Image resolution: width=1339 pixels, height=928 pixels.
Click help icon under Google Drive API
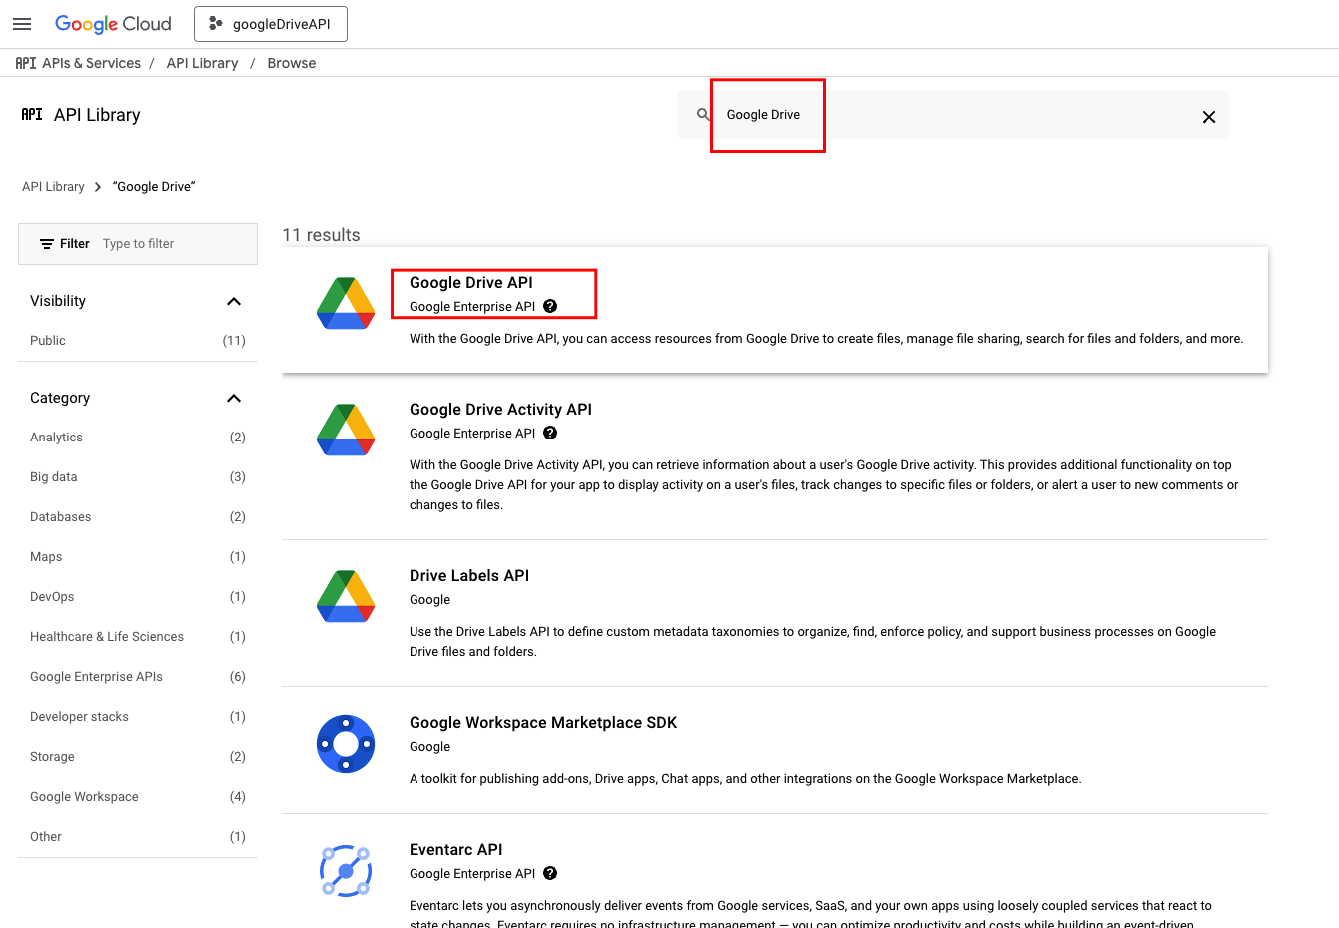click(x=550, y=307)
